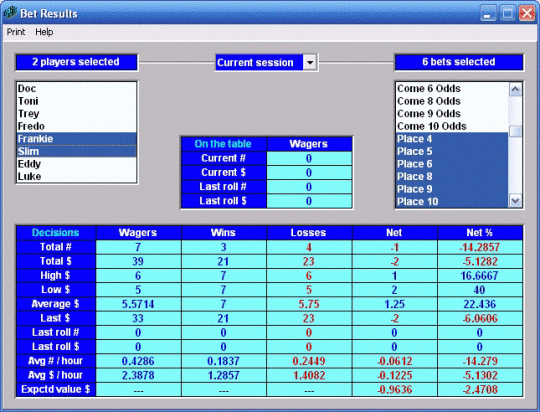Deselect Place 8 bet
Viewport: 540px width, 412px height.
tap(452, 176)
